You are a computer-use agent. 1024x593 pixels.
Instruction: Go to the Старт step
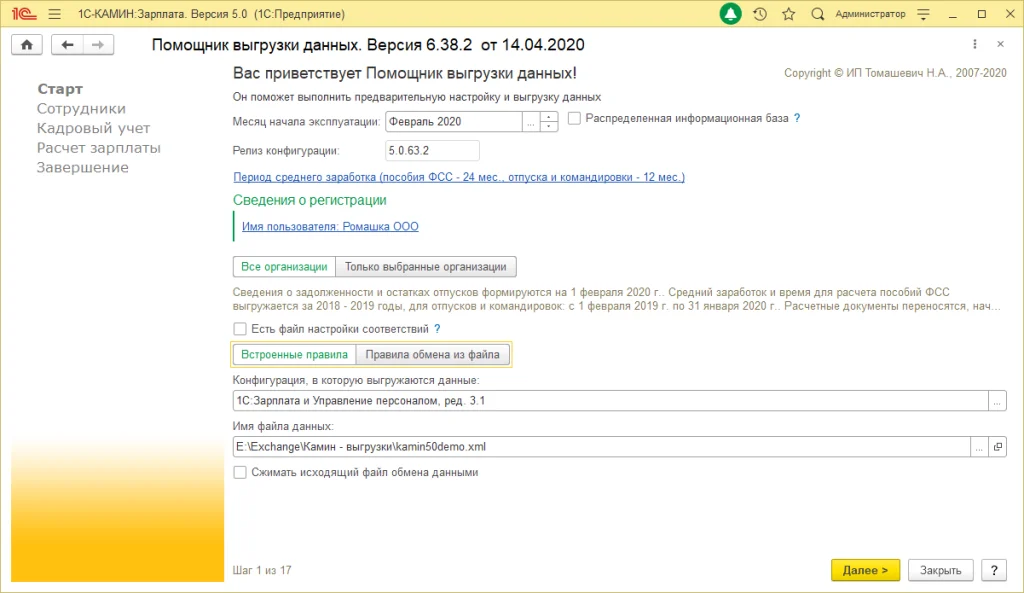tap(60, 89)
